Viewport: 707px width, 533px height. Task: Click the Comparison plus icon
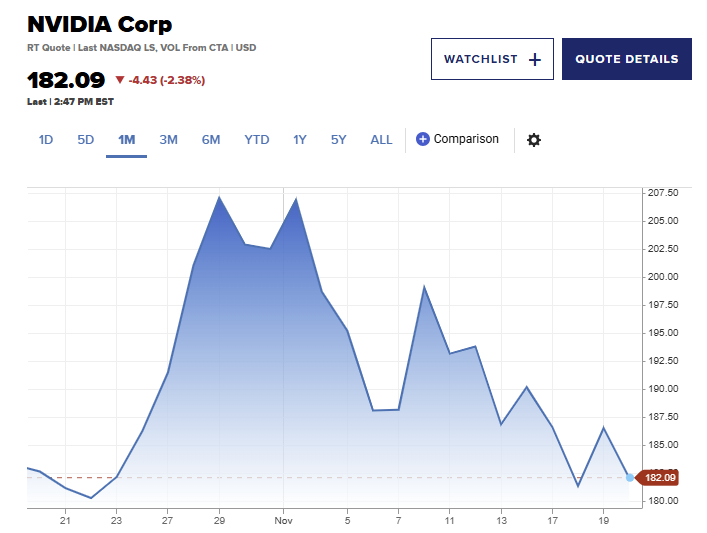[x=422, y=139]
